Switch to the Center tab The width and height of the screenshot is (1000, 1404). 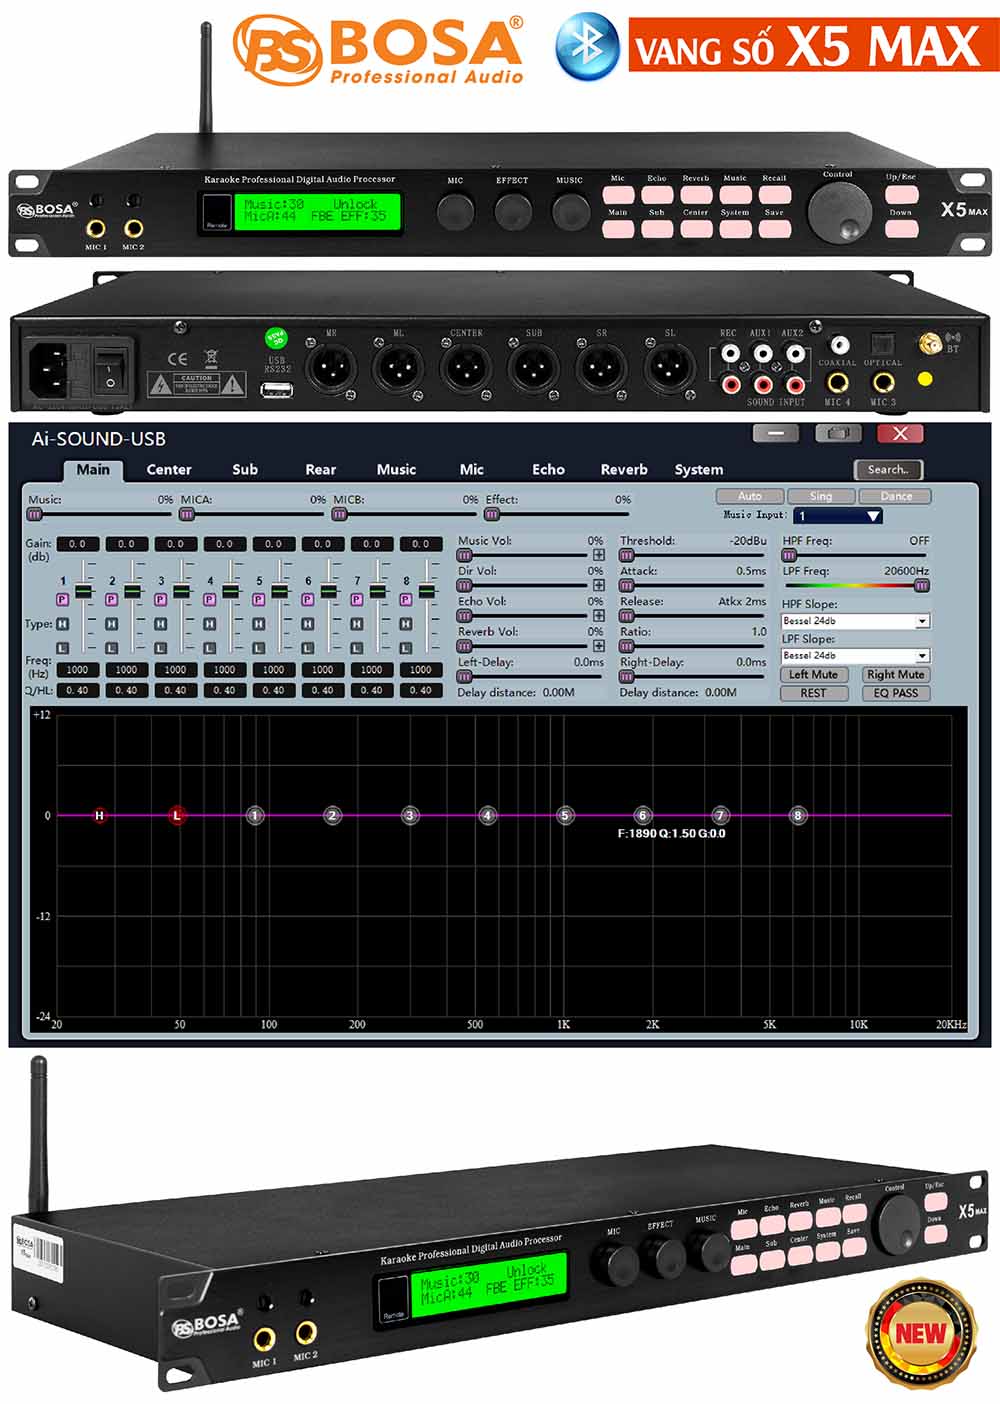click(x=169, y=469)
